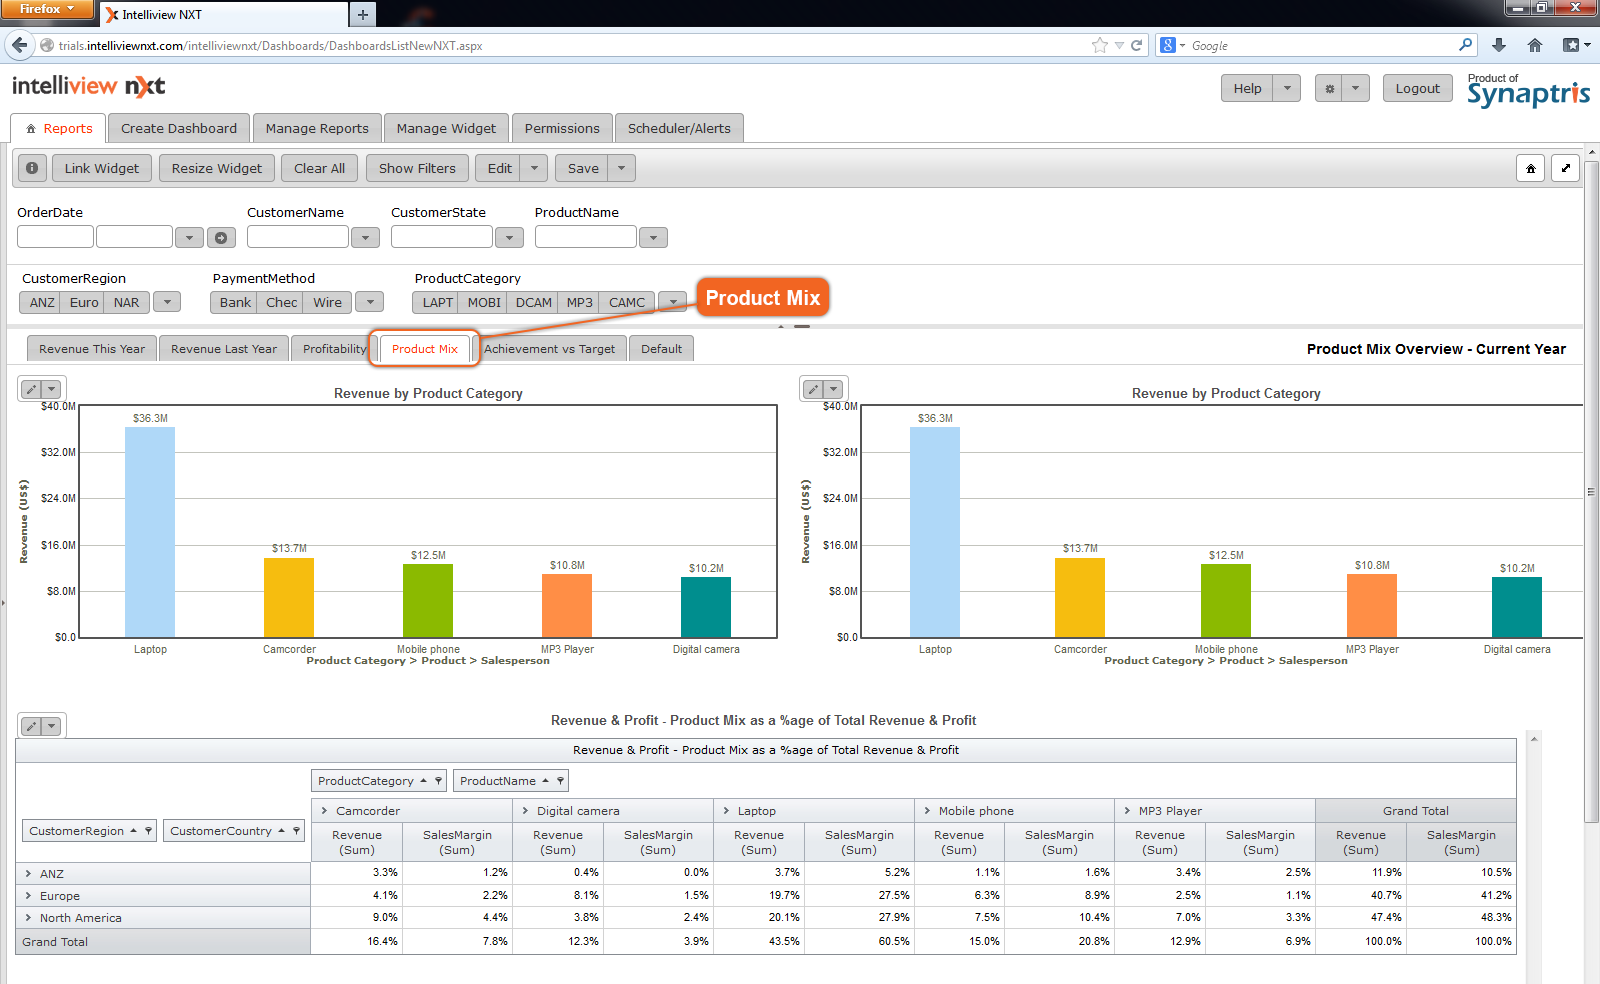
Task: Click pencil edit icon on left revenue chart
Action: pyautogui.click(x=31, y=389)
